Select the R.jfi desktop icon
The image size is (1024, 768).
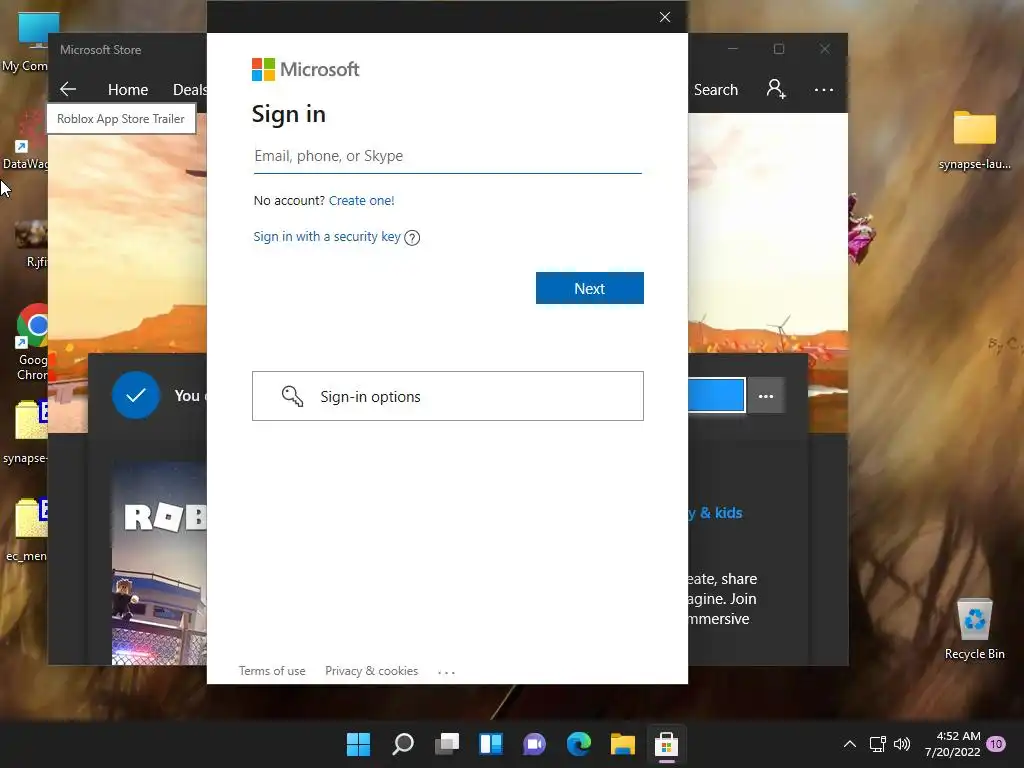31,244
